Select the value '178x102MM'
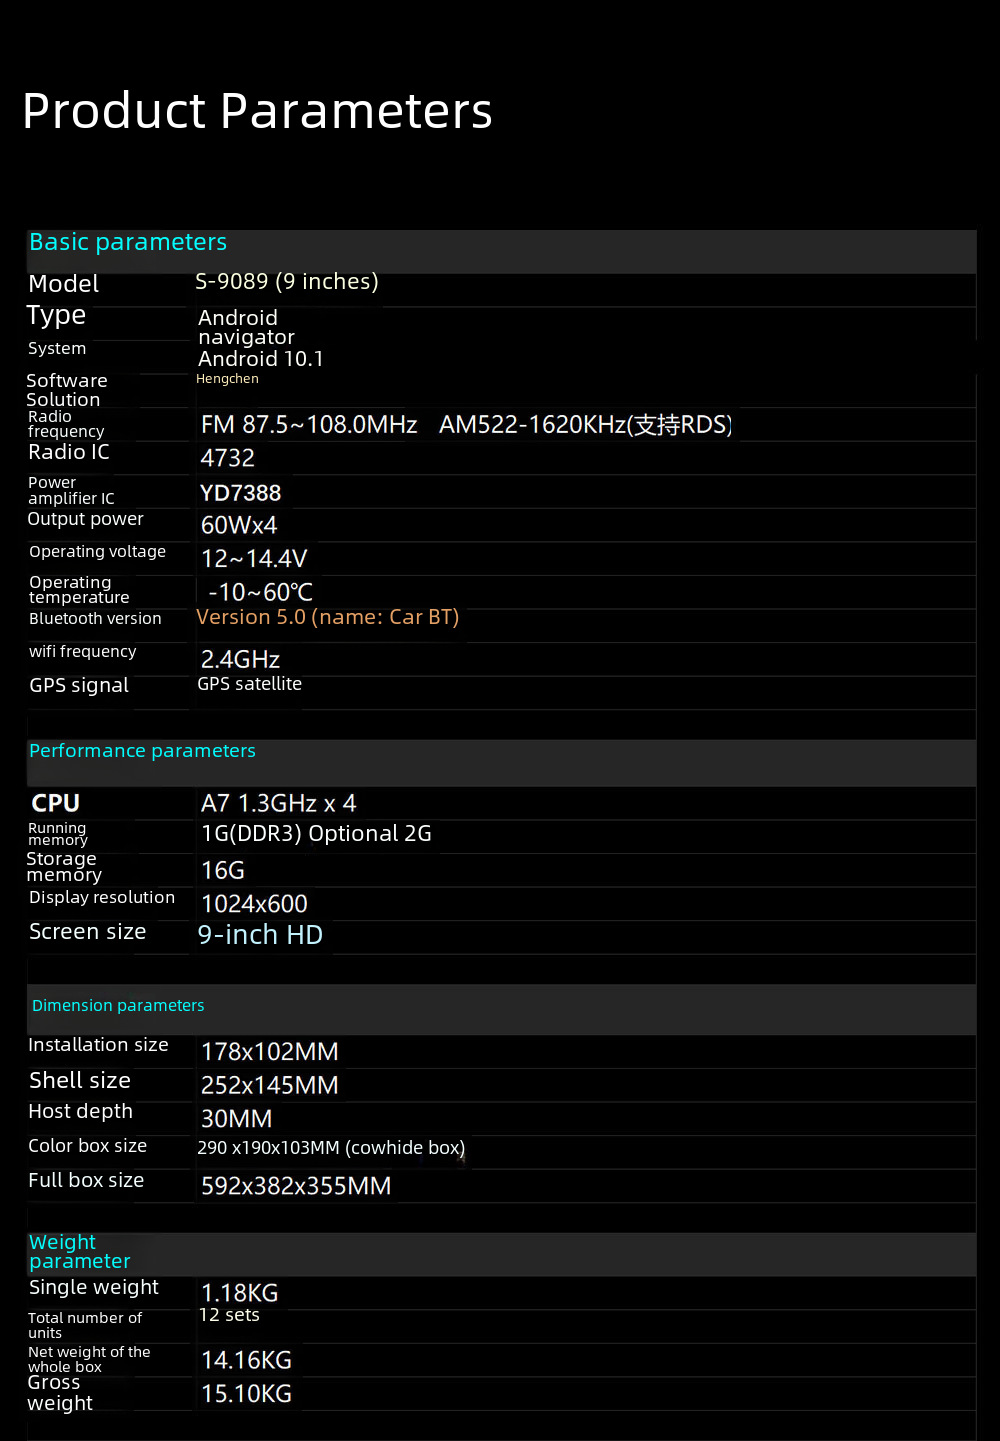The image size is (1000, 1441). (270, 1052)
